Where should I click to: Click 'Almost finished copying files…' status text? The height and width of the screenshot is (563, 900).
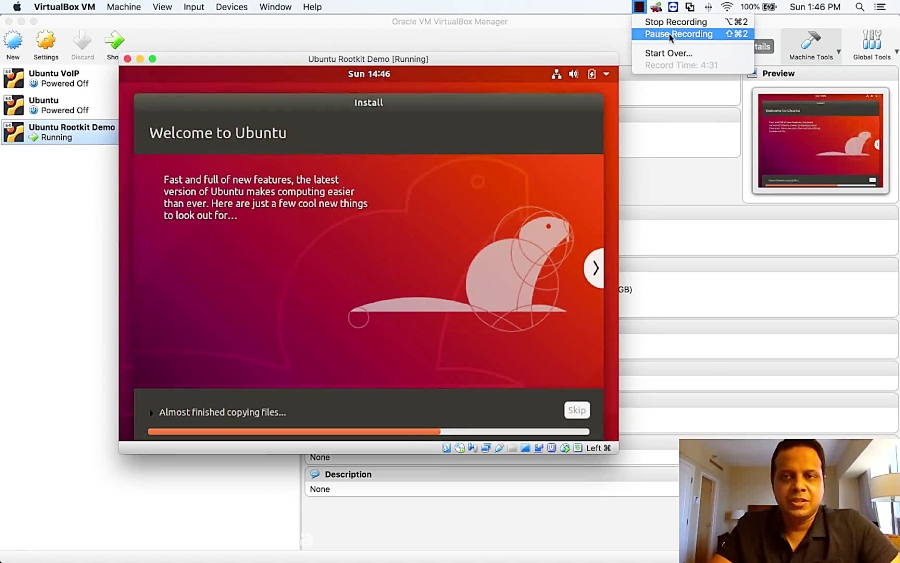(x=222, y=412)
